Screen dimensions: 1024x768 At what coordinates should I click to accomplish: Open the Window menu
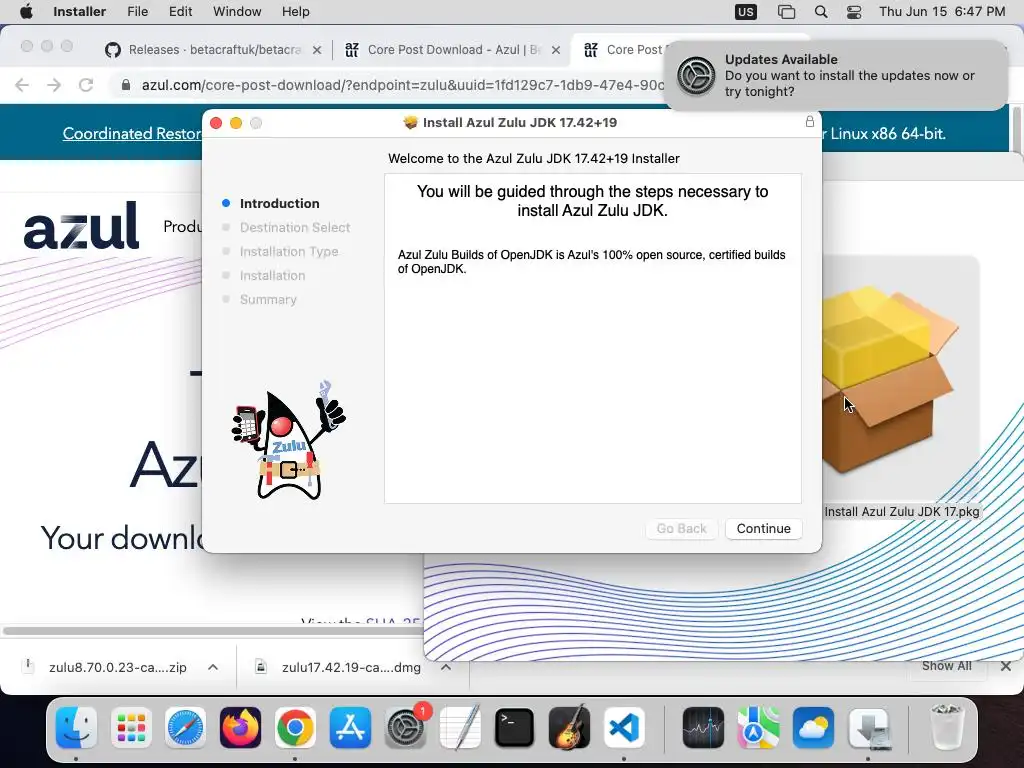point(237,12)
